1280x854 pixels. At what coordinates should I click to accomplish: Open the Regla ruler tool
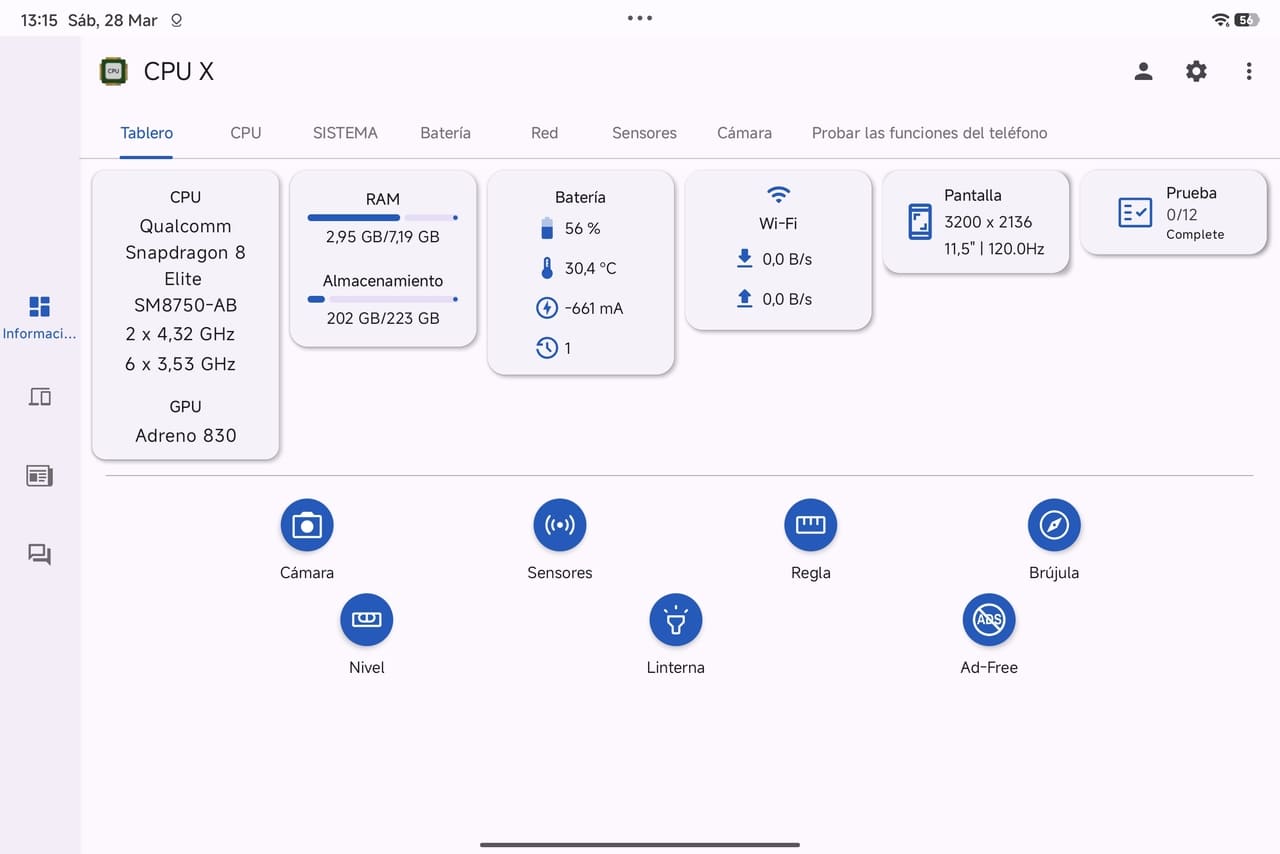pos(810,525)
